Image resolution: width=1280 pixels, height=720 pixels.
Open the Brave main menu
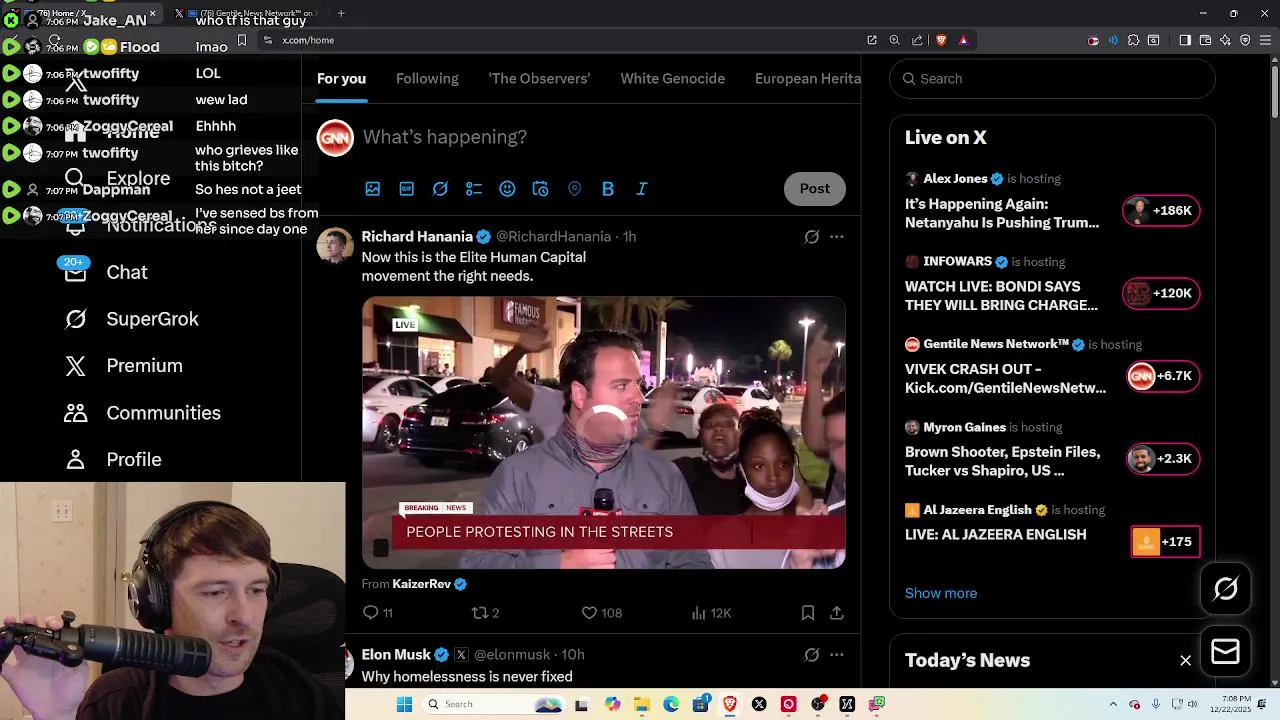pyautogui.click(x=1266, y=40)
